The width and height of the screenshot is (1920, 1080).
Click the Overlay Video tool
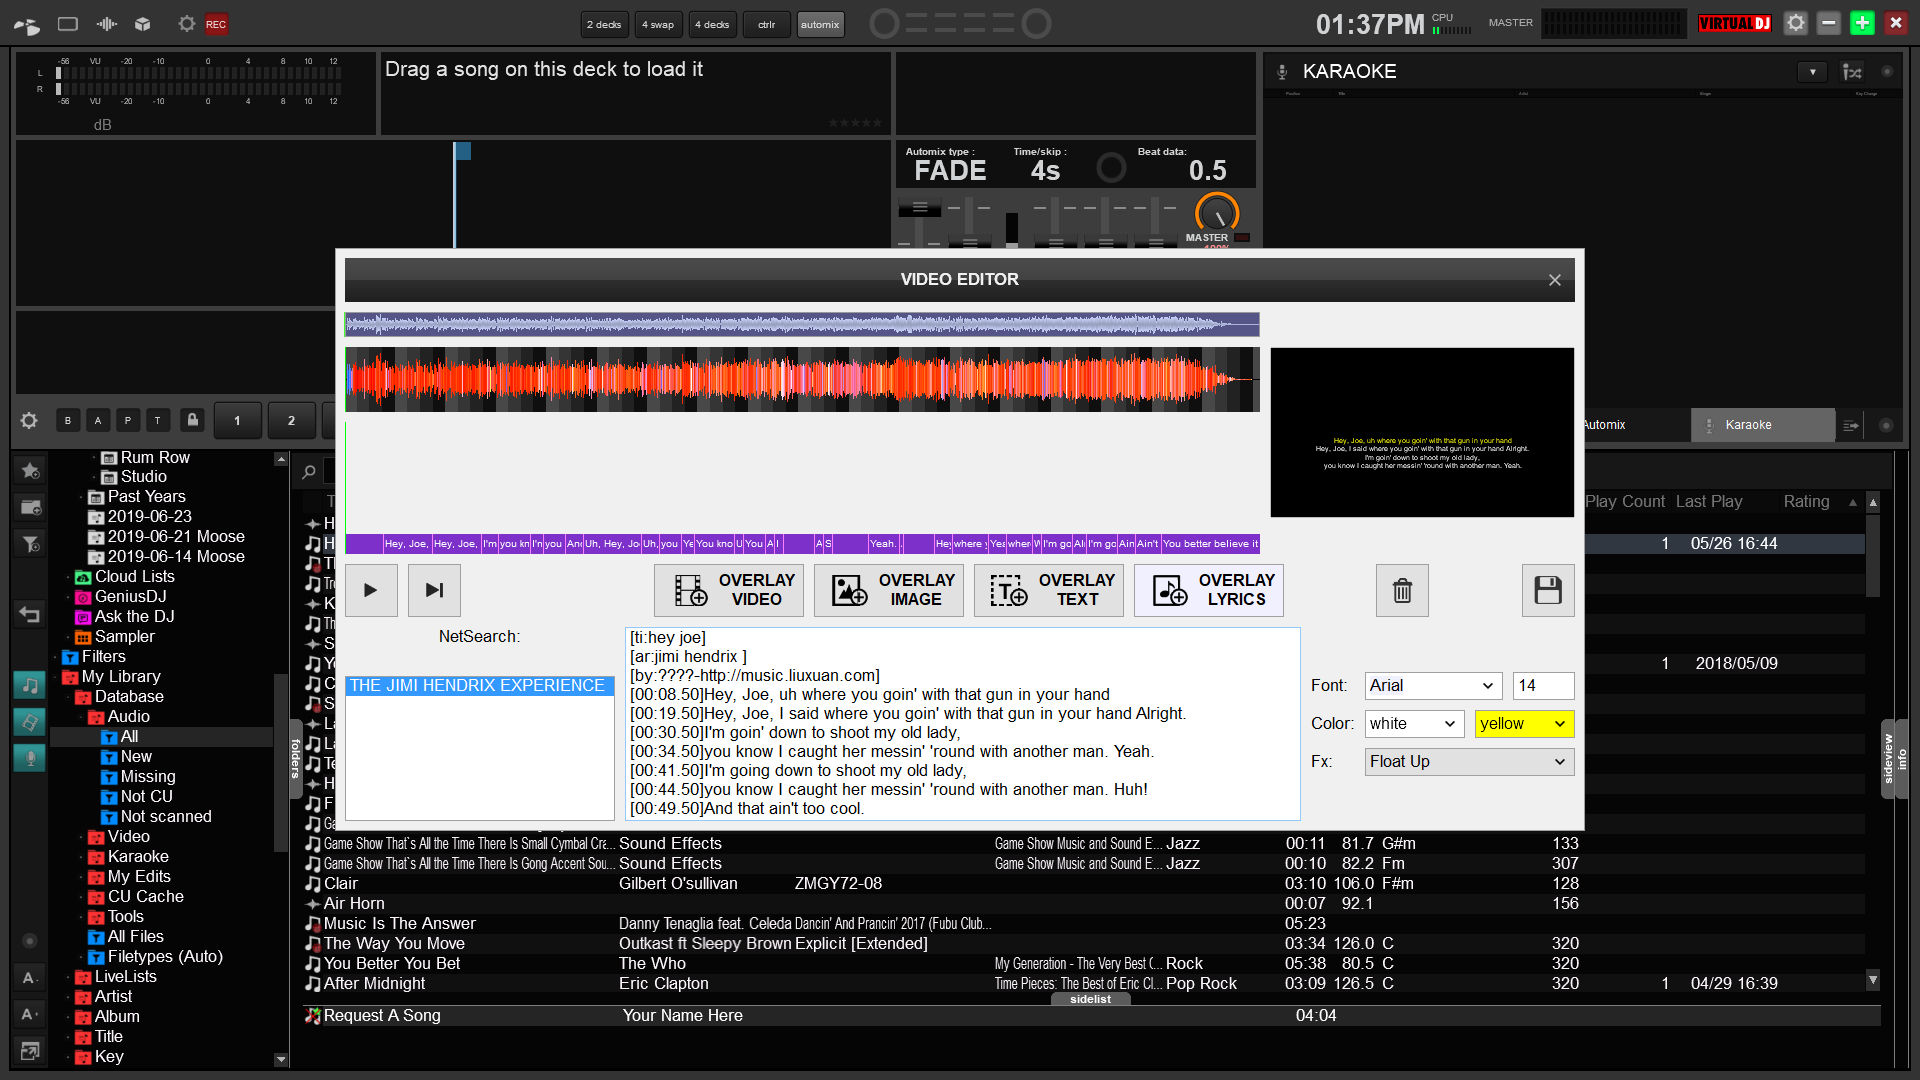tap(728, 590)
